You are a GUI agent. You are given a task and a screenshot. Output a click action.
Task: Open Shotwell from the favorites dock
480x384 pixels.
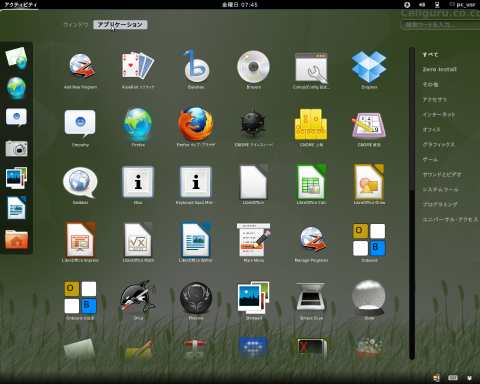[16, 178]
